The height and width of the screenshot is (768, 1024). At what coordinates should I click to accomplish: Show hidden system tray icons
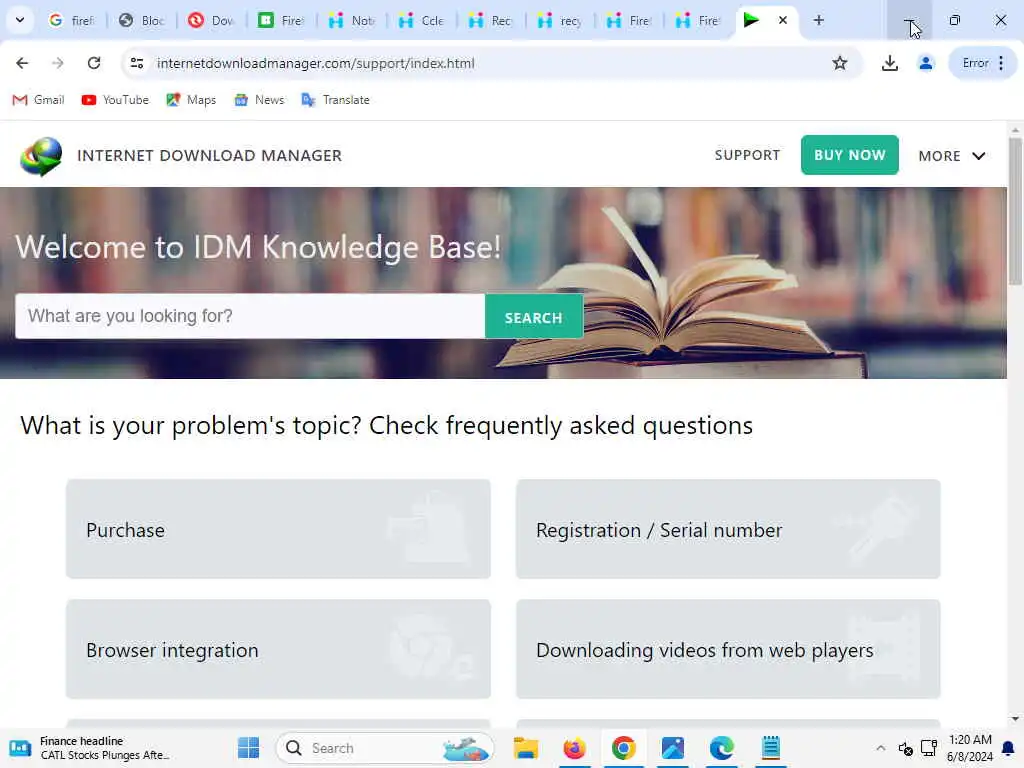880,748
